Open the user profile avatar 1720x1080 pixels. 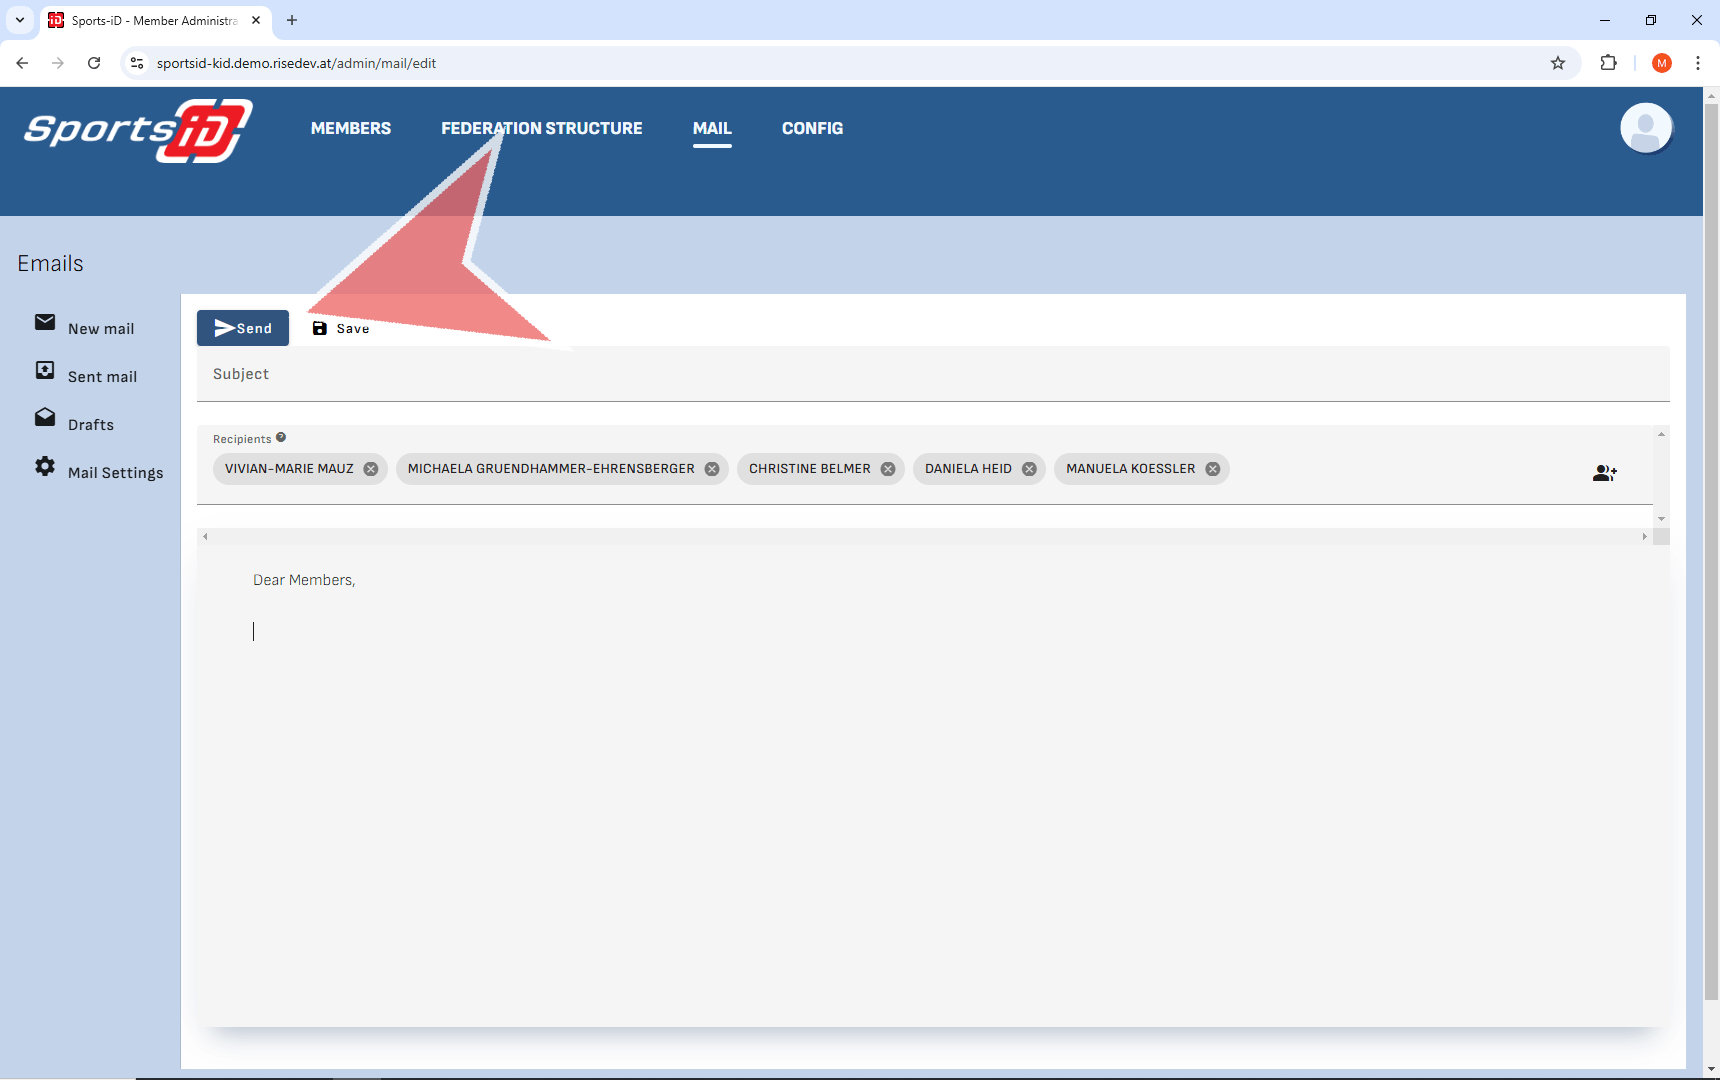click(x=1645, y=129)
